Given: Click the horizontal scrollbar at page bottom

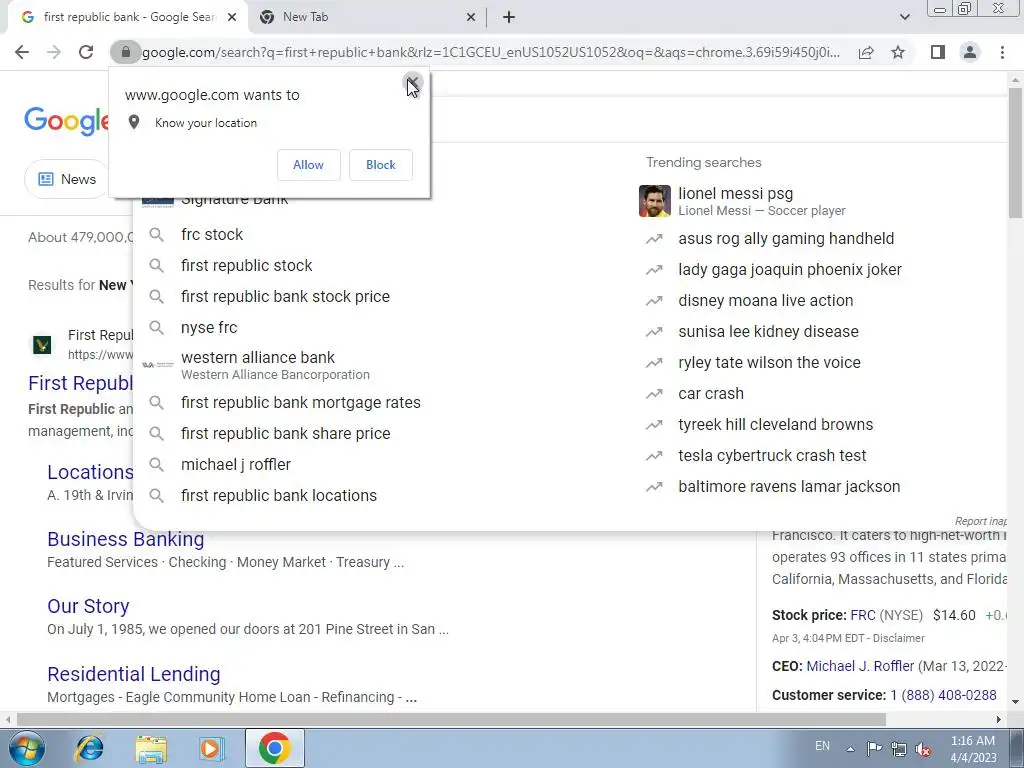Looking at the screenshot, I should (x=451, y=720).
